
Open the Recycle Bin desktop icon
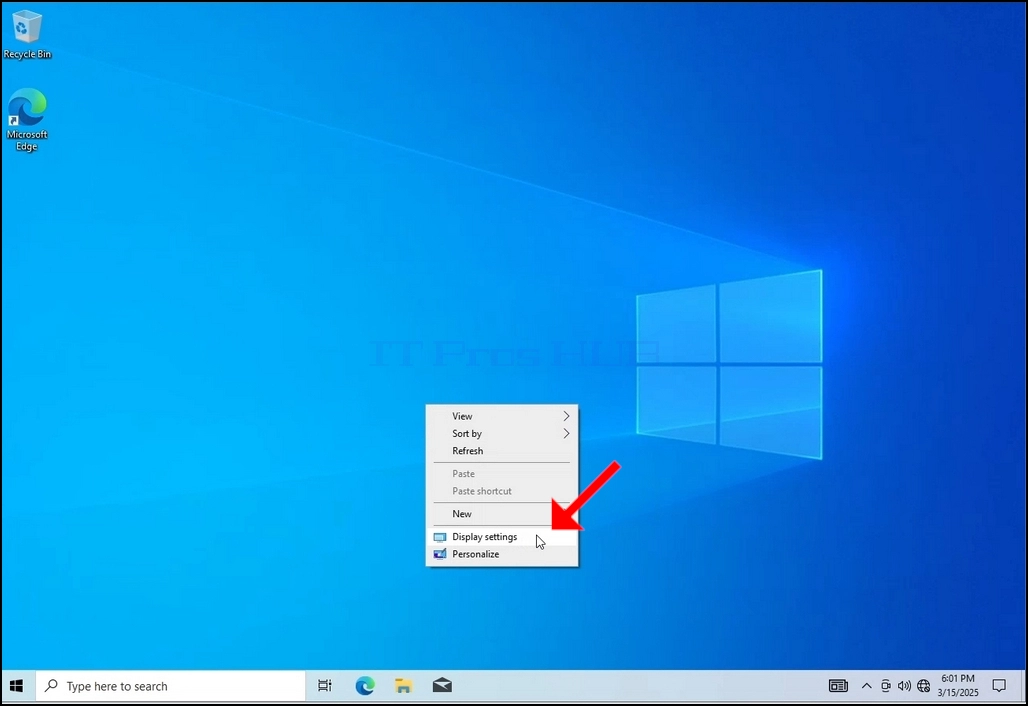27,35
